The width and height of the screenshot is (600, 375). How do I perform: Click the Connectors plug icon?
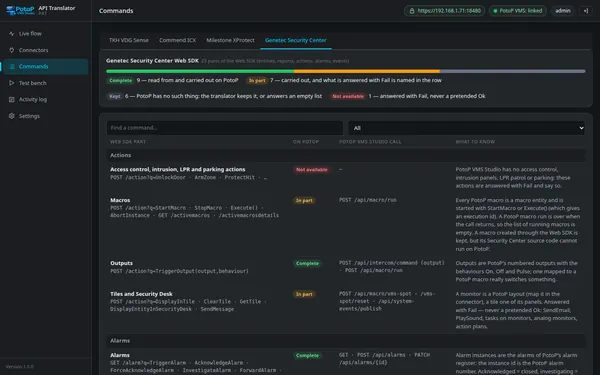[x=11, y=50]
